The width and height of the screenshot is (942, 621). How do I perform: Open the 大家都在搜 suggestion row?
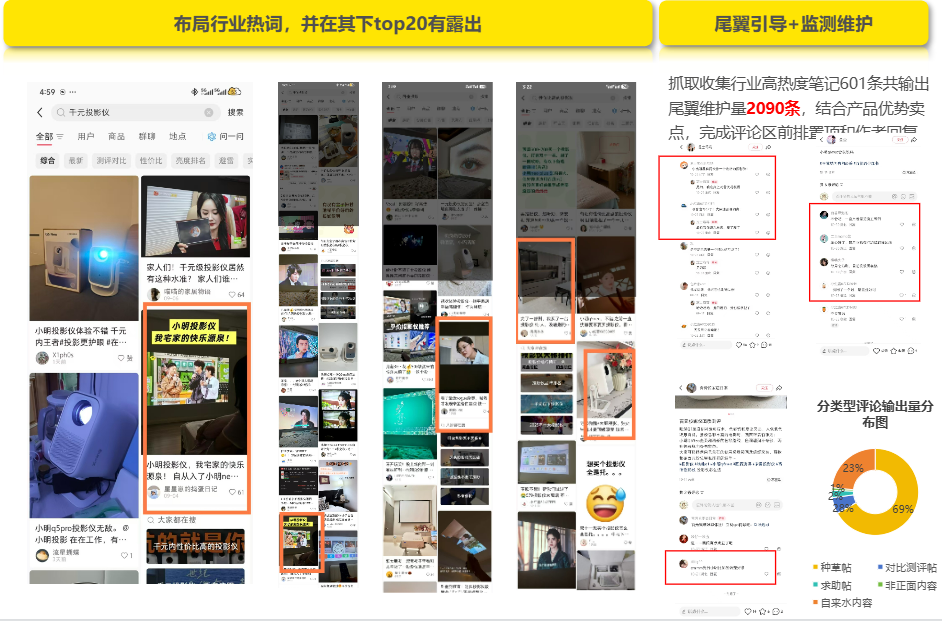click(x=196, y=520)
